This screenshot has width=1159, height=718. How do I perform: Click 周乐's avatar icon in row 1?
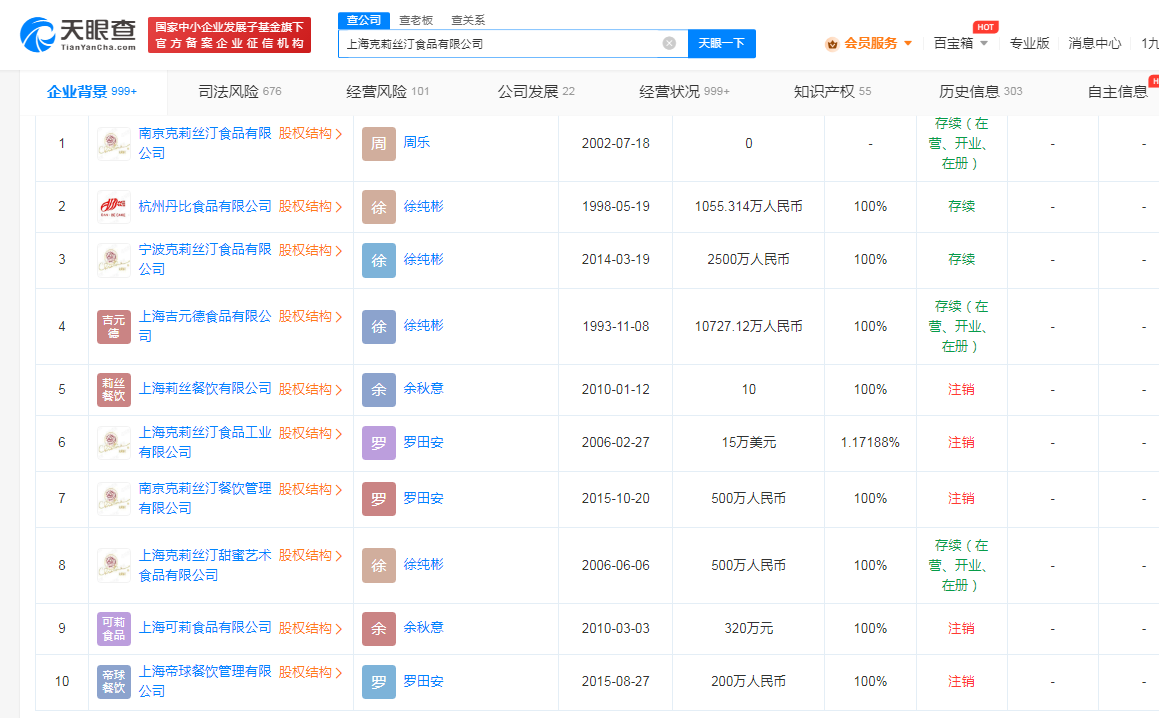click(379, 143)
